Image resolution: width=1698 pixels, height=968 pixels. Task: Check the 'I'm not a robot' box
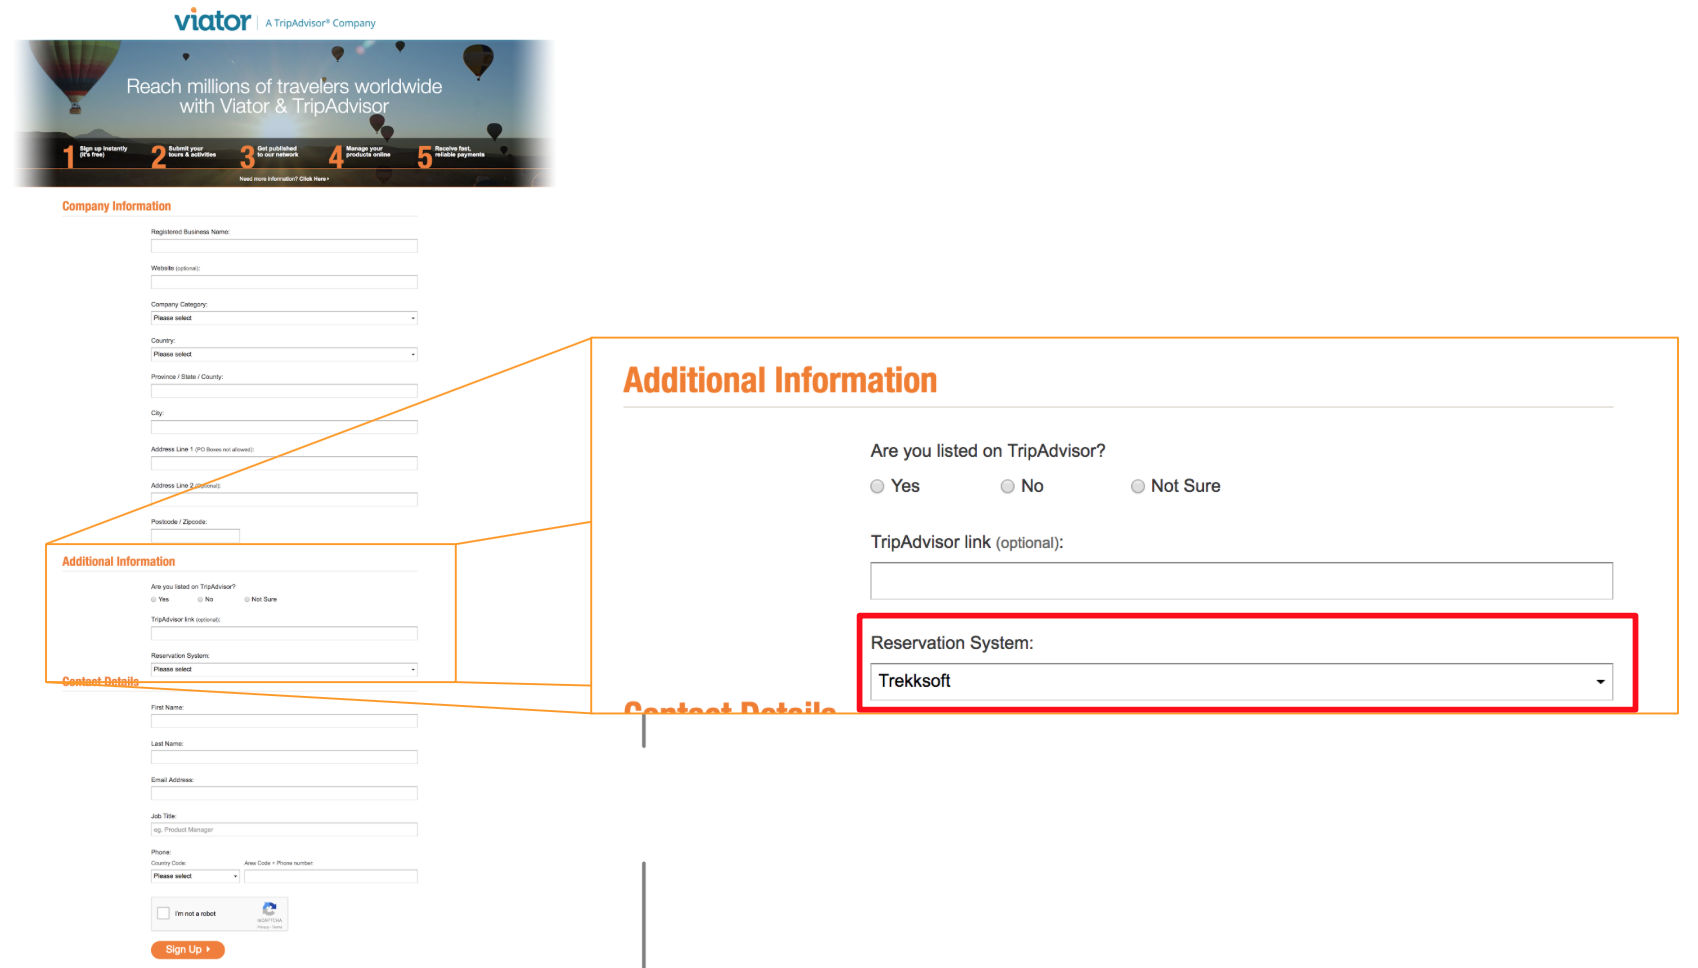coord(163,913)
